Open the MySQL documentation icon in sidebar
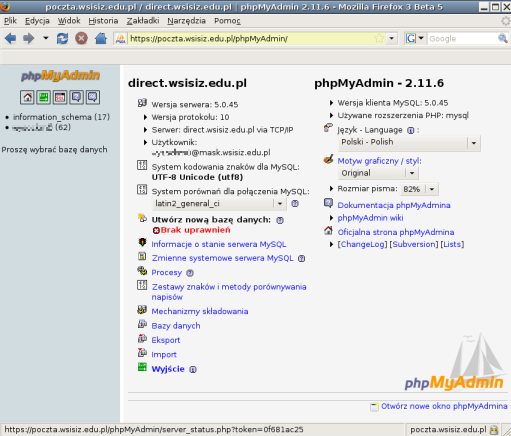This screenshot has width=511, height=436. click(x=93, y=97)
